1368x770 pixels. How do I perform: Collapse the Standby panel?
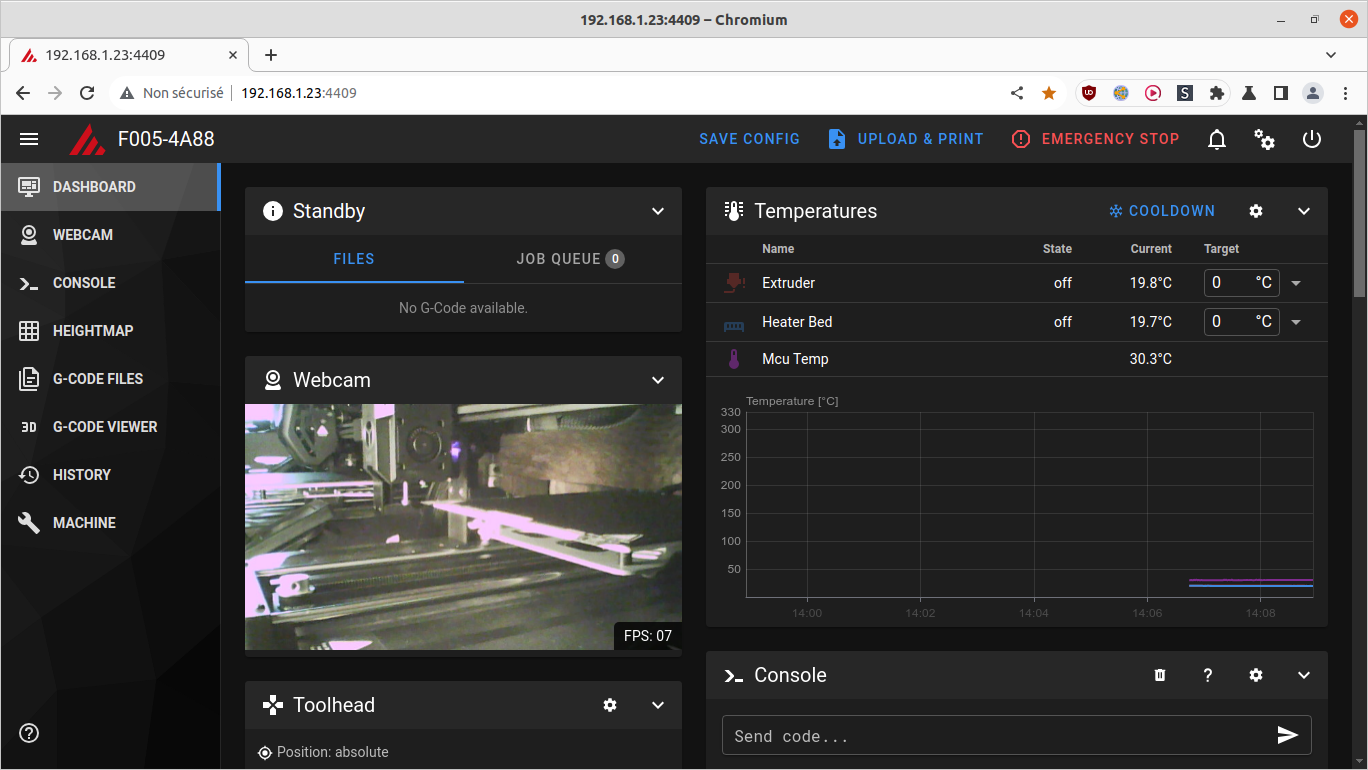(x=658, y=211)
